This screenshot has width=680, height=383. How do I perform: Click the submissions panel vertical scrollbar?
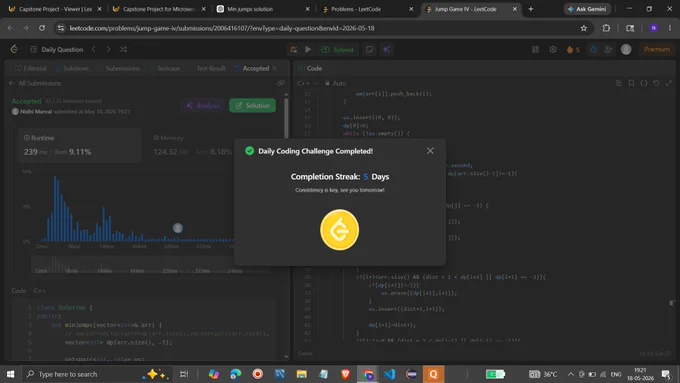pyautogui.click(x=286, y=117)
